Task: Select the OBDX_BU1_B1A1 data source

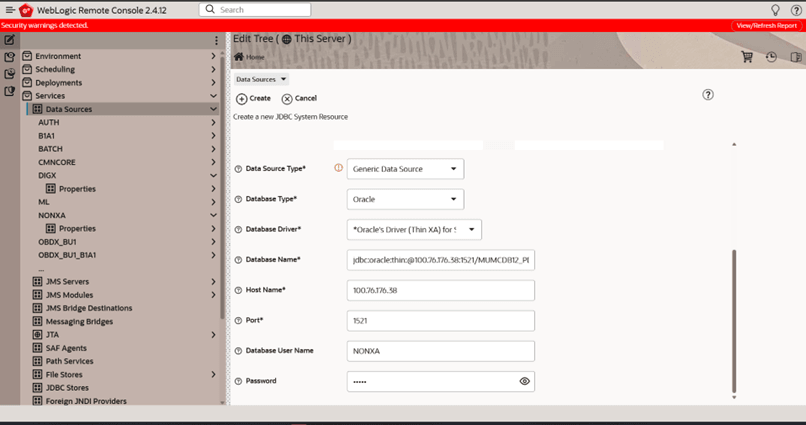Action: [67, 255]
